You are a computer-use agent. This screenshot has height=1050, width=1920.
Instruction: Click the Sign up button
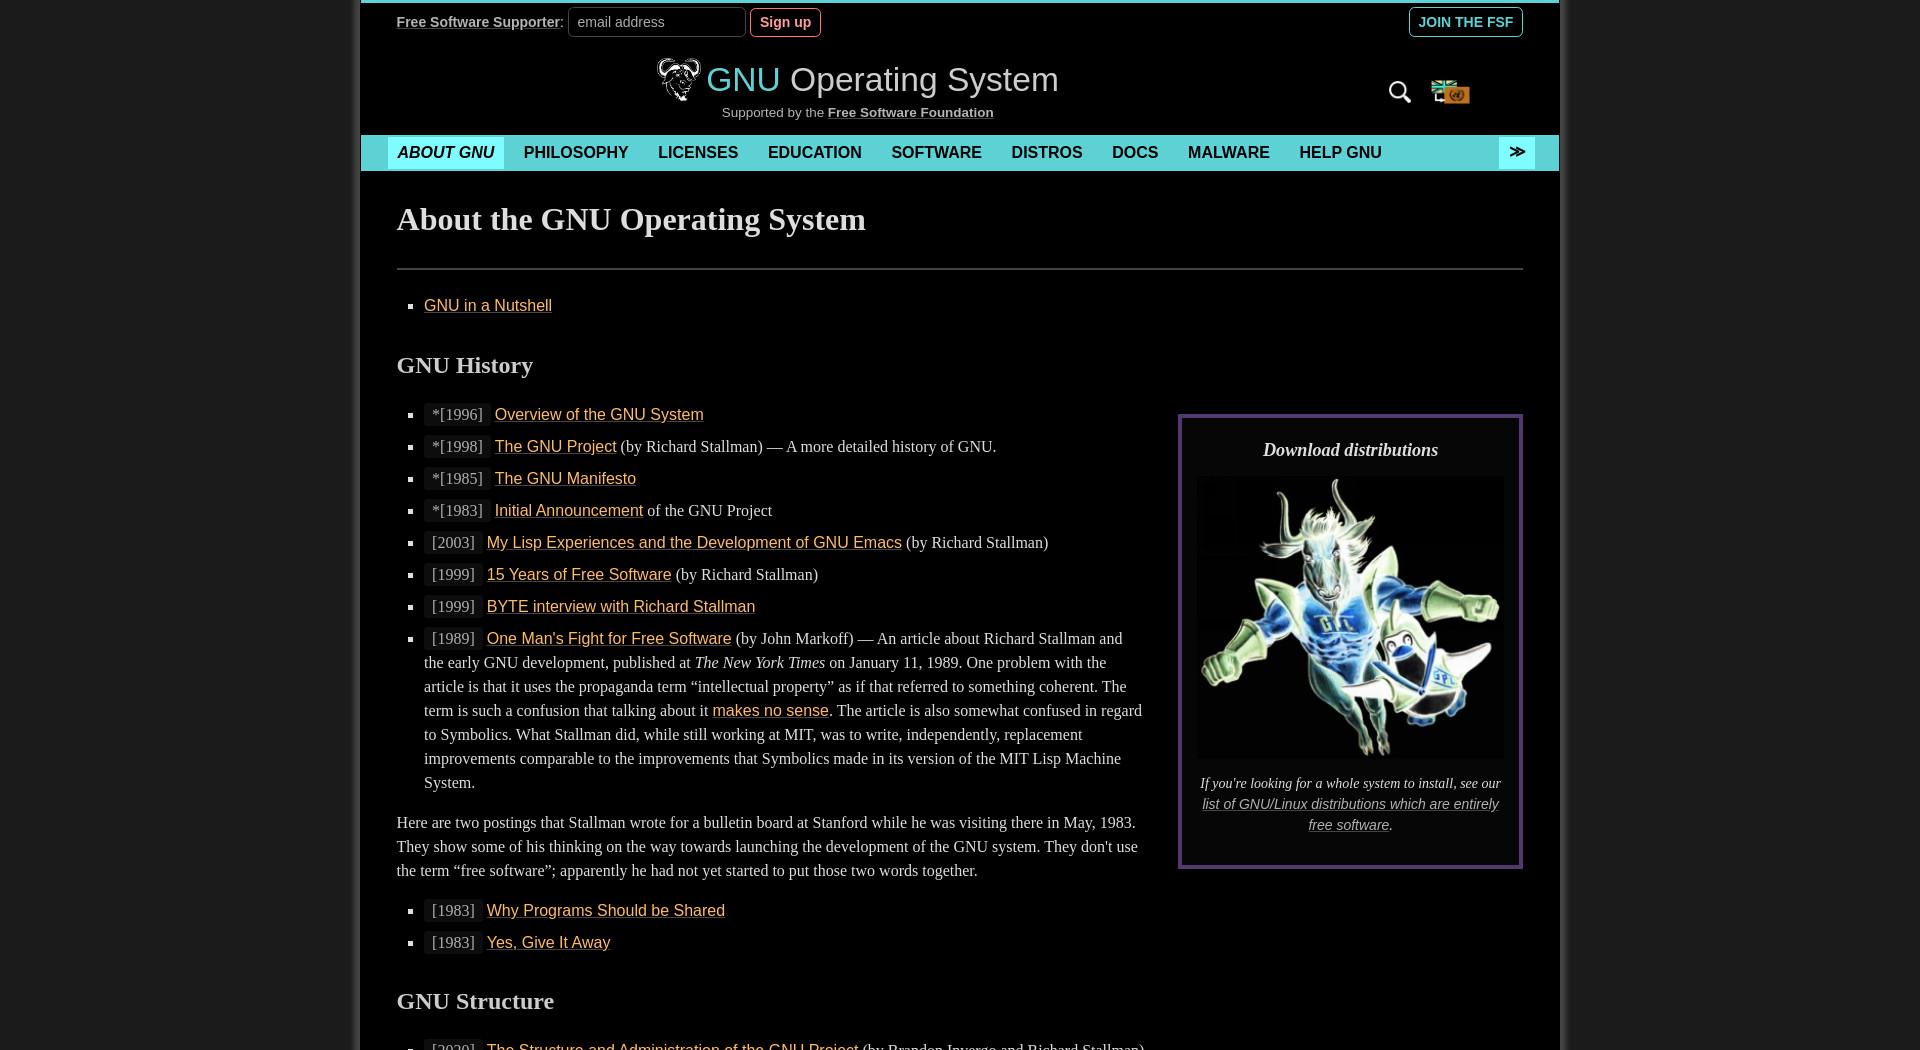tap(785, 22)
